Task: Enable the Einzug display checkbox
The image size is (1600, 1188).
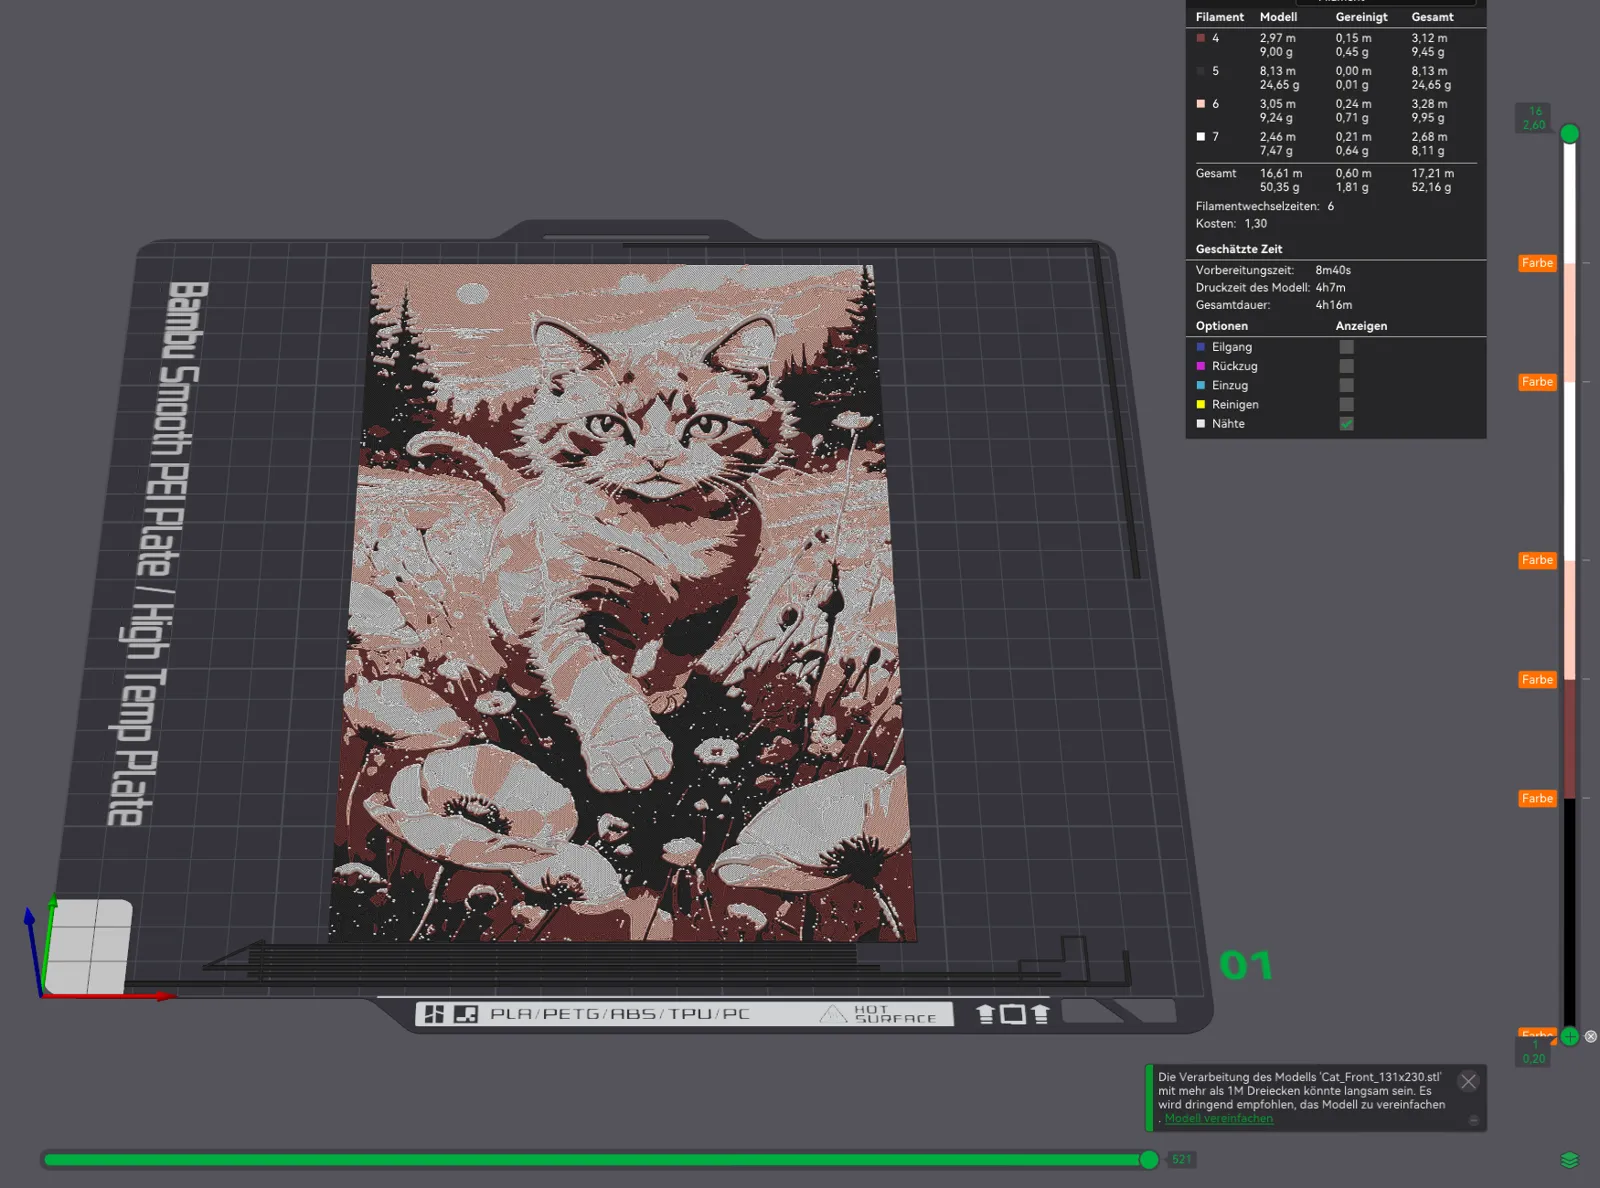Action: (1347, 385)
